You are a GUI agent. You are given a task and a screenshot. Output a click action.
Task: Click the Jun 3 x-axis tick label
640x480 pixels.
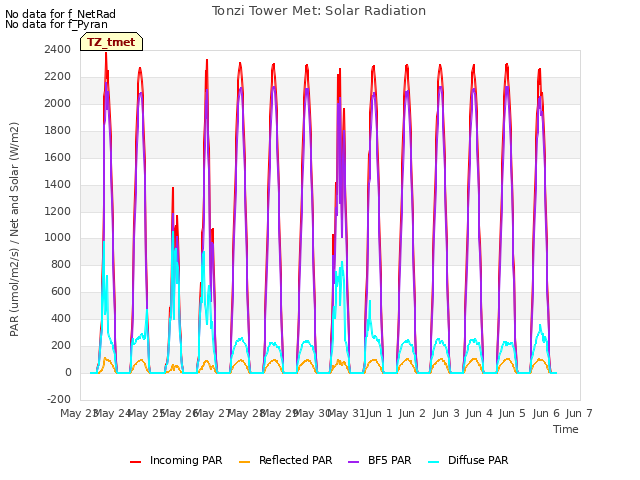[x=446, y=413]
